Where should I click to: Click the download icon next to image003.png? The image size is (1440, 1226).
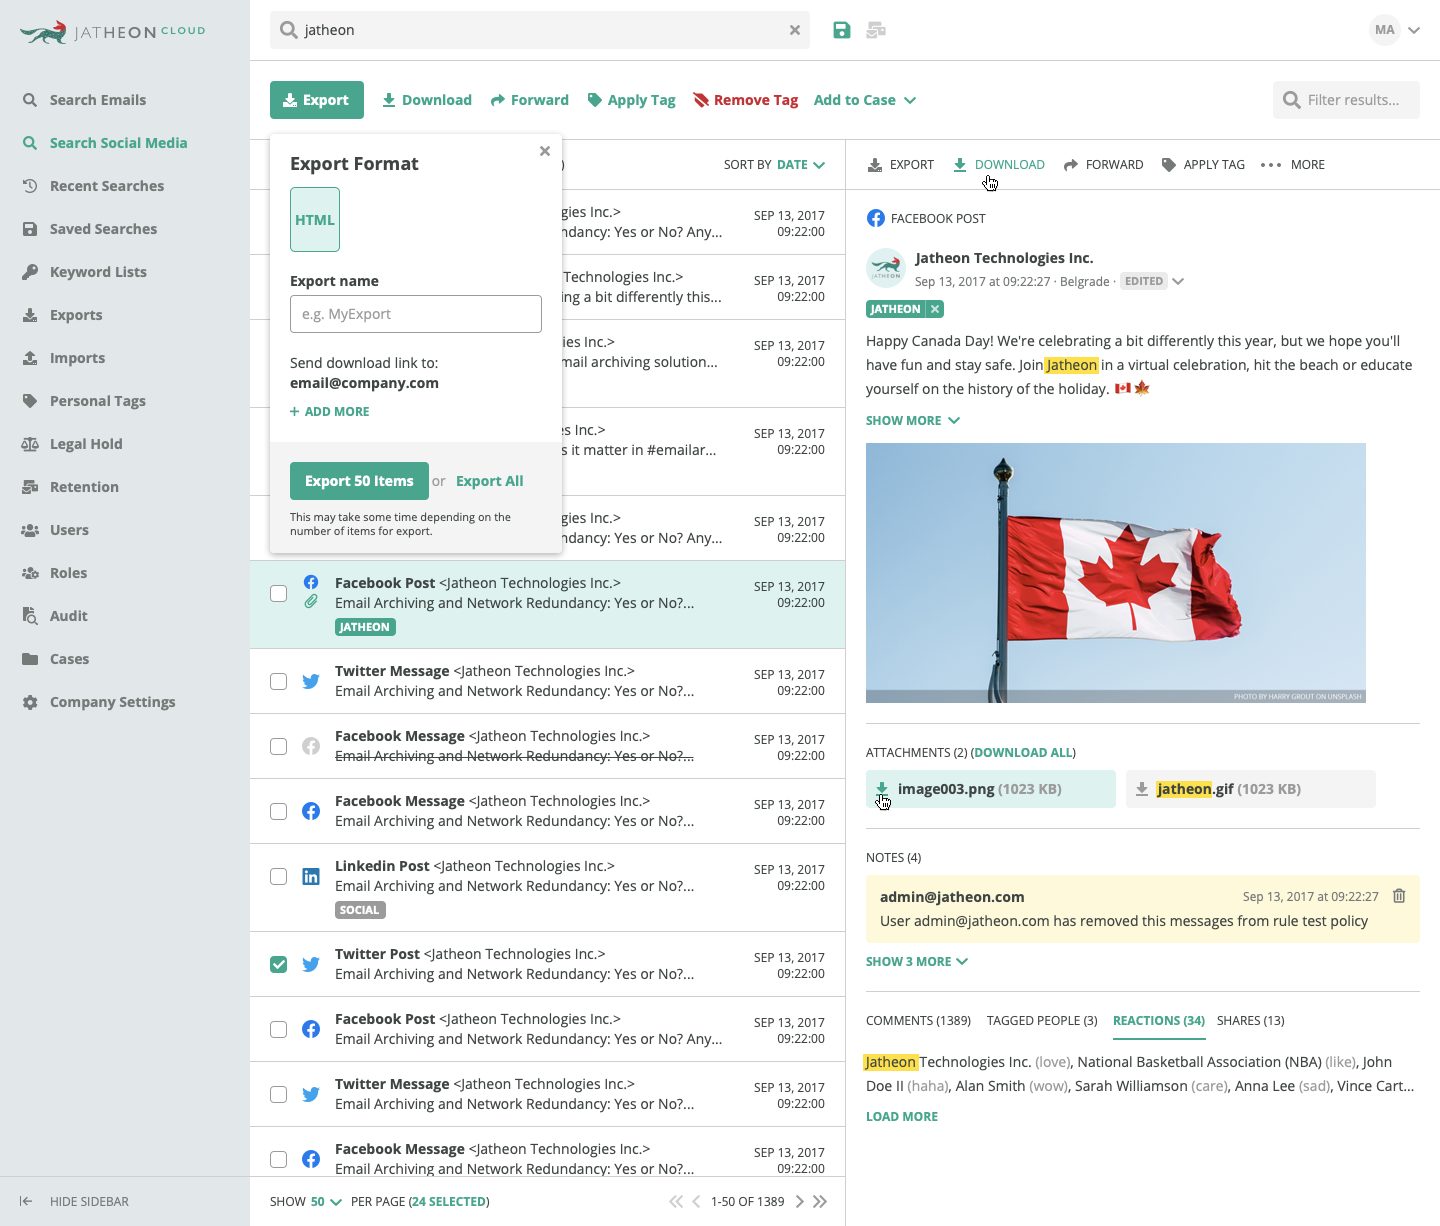882,789
